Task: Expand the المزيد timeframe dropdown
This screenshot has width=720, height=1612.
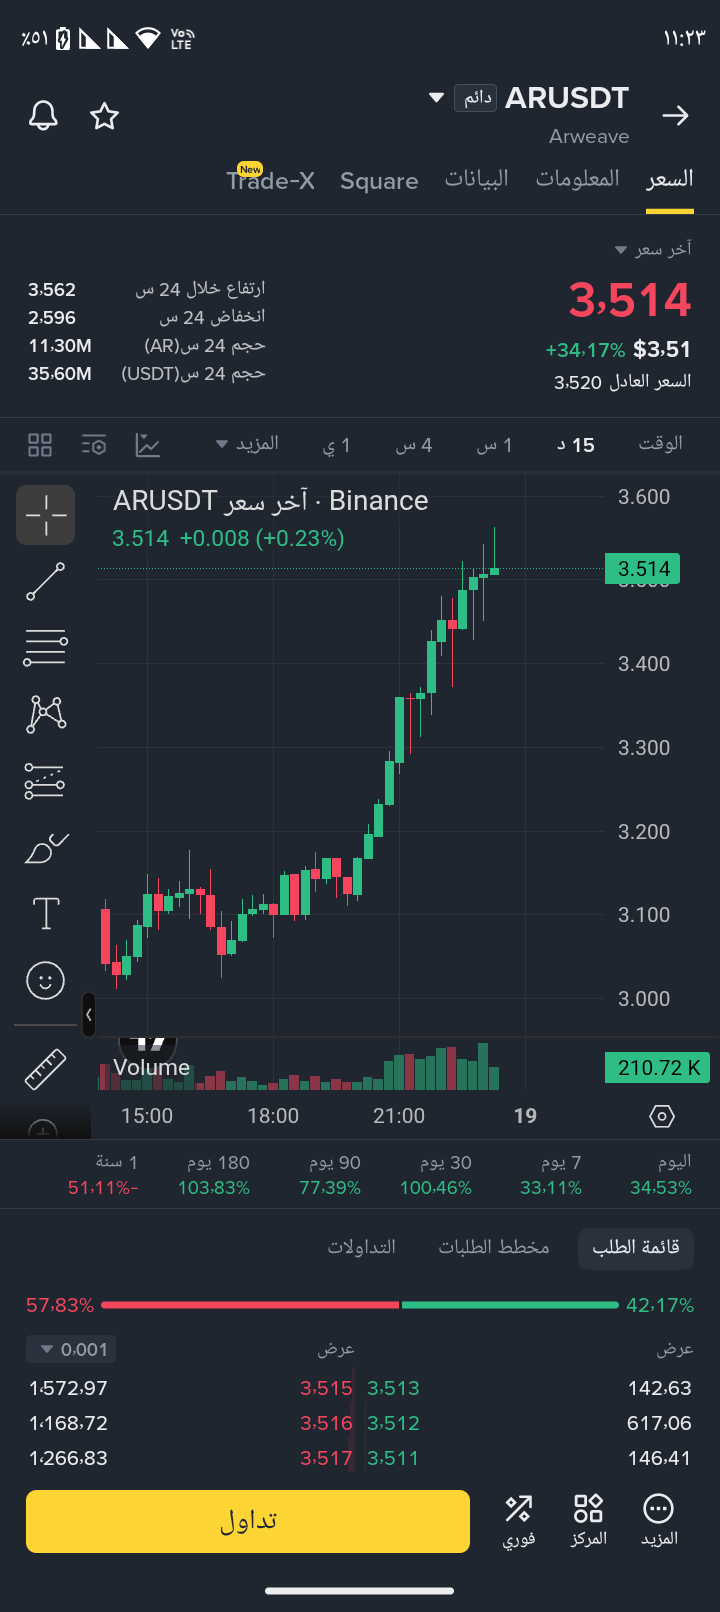Action: point(247,444)
